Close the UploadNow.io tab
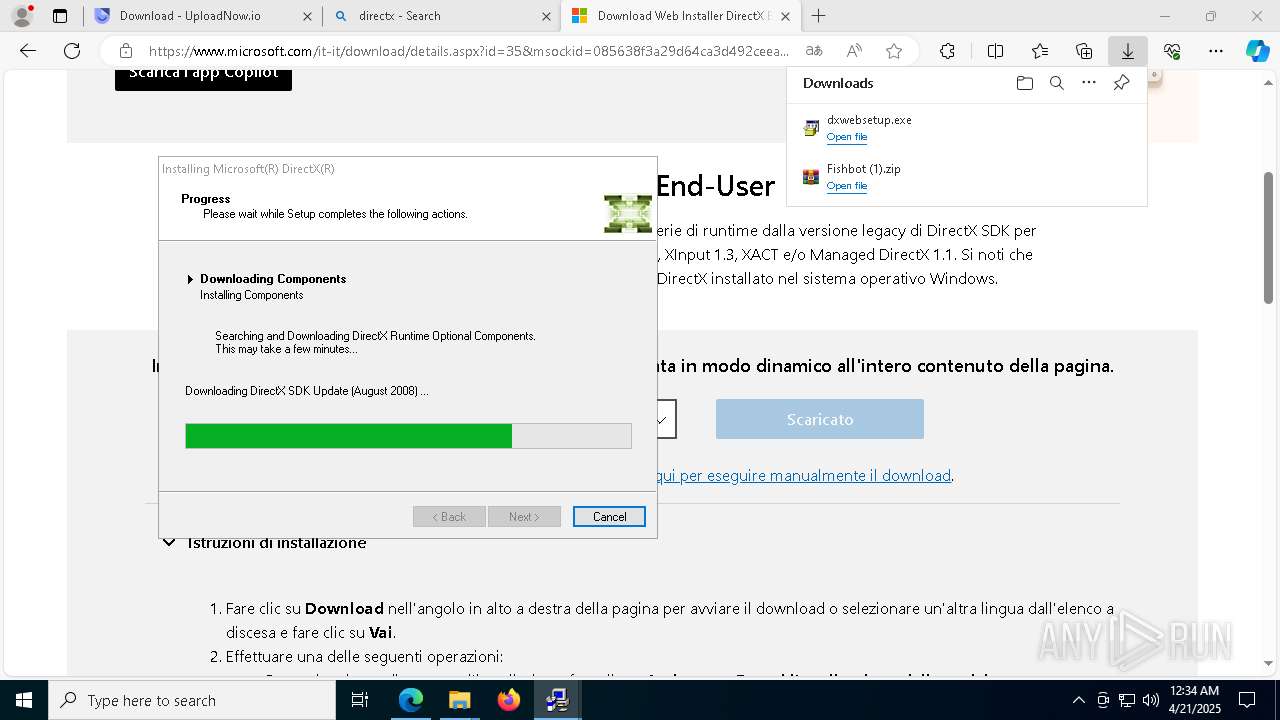Viewport: 1280px width, 720px height. click(x=307, y=16)
